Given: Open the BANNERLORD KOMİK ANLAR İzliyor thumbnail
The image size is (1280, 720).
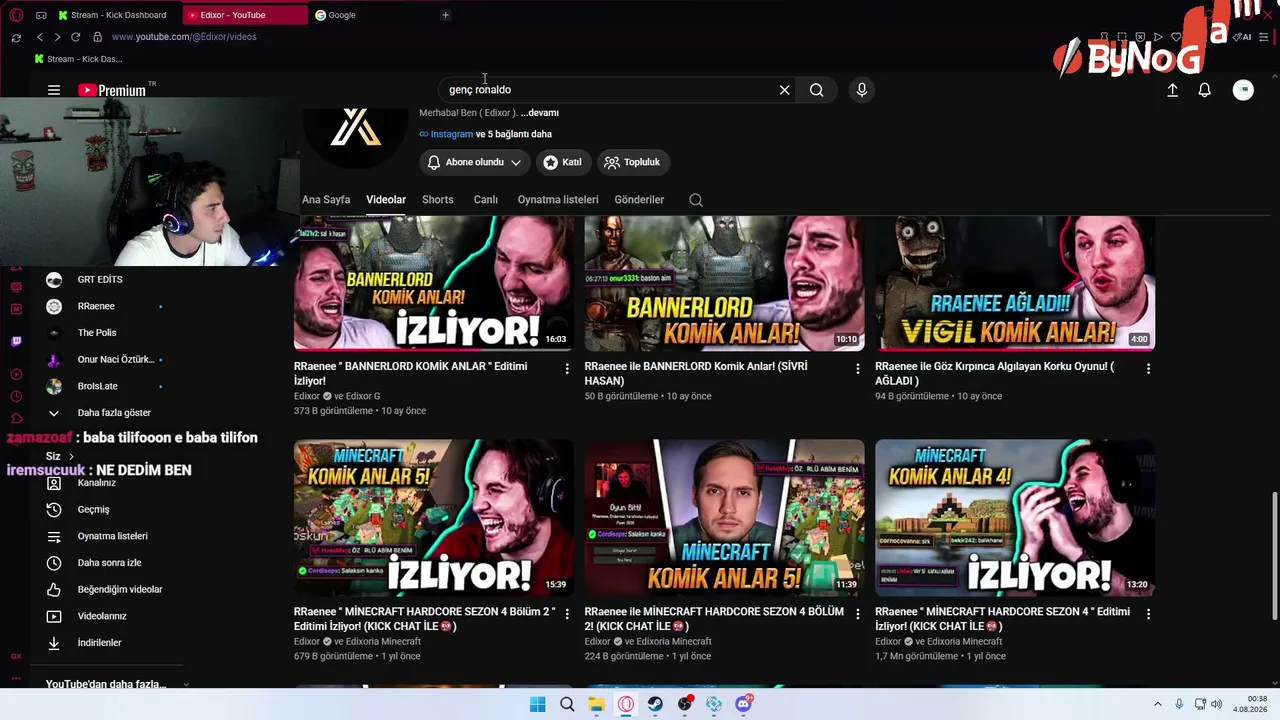Looking at the screenshot, I should click(x=434, y=283).
